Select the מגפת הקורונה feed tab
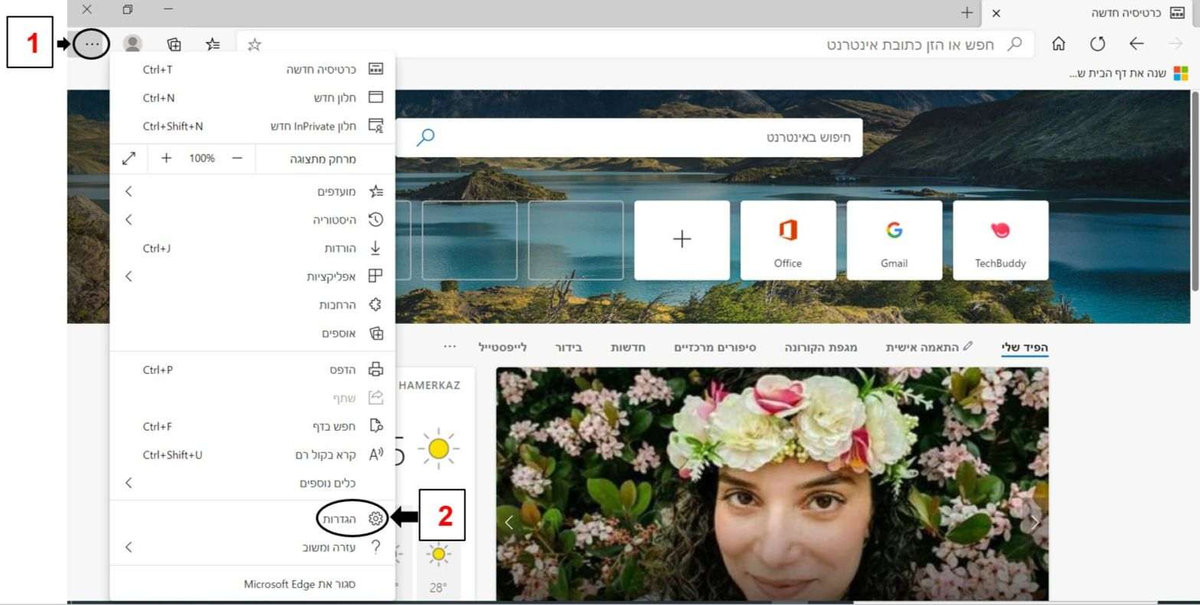 tap(823, 347)
